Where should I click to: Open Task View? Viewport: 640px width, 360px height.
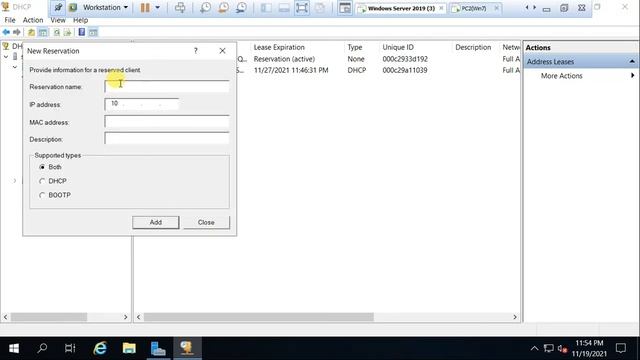(x=70, y=348)
